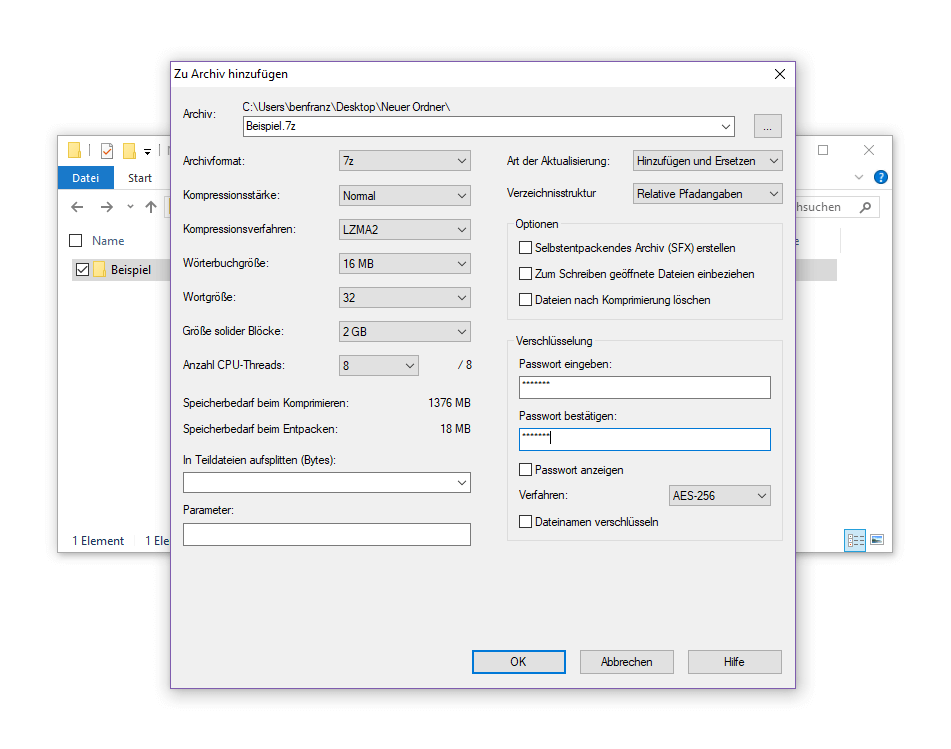Click the Abbrechen button
Viewport: 951px width, 749px height.
(x=627, y=662)
